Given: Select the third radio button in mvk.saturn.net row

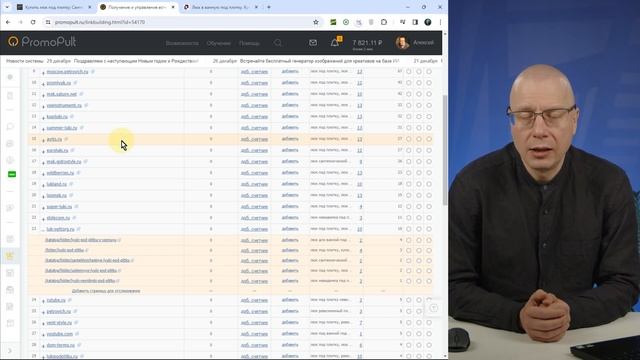Looking at the screenshot, I should (429, 94).
